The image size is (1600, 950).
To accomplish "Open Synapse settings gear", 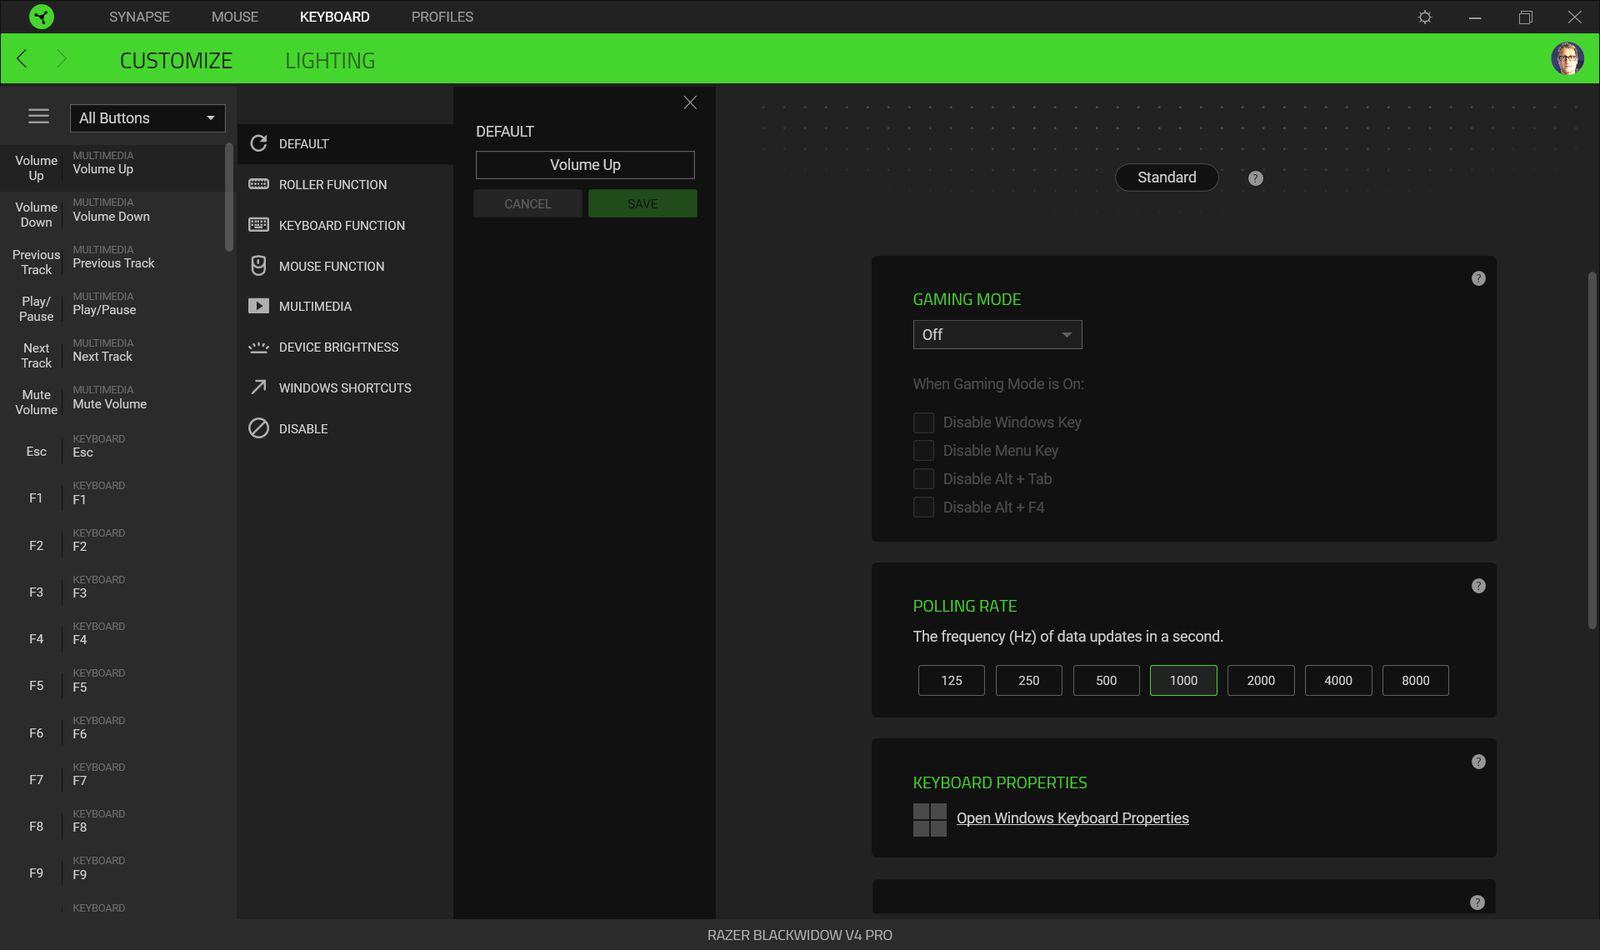I will 1425,17.
